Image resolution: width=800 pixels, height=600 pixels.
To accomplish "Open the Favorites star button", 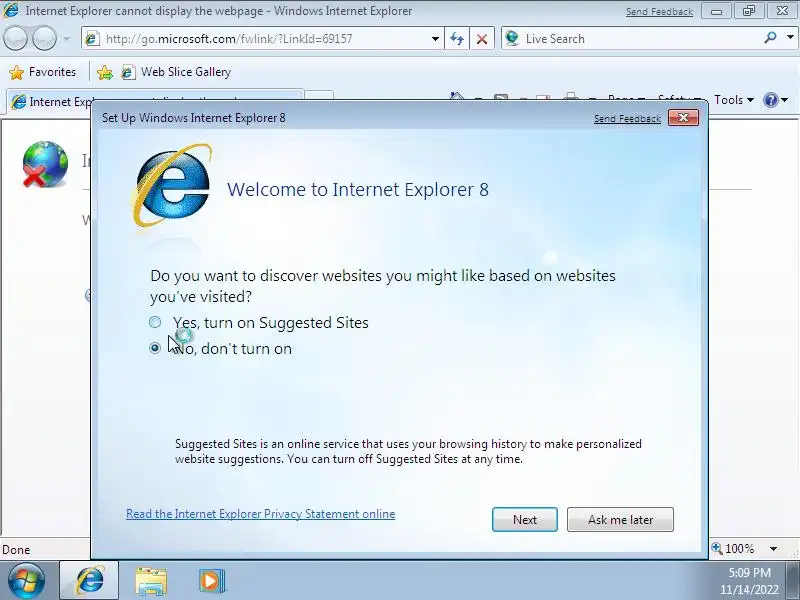I will (43, 72).
